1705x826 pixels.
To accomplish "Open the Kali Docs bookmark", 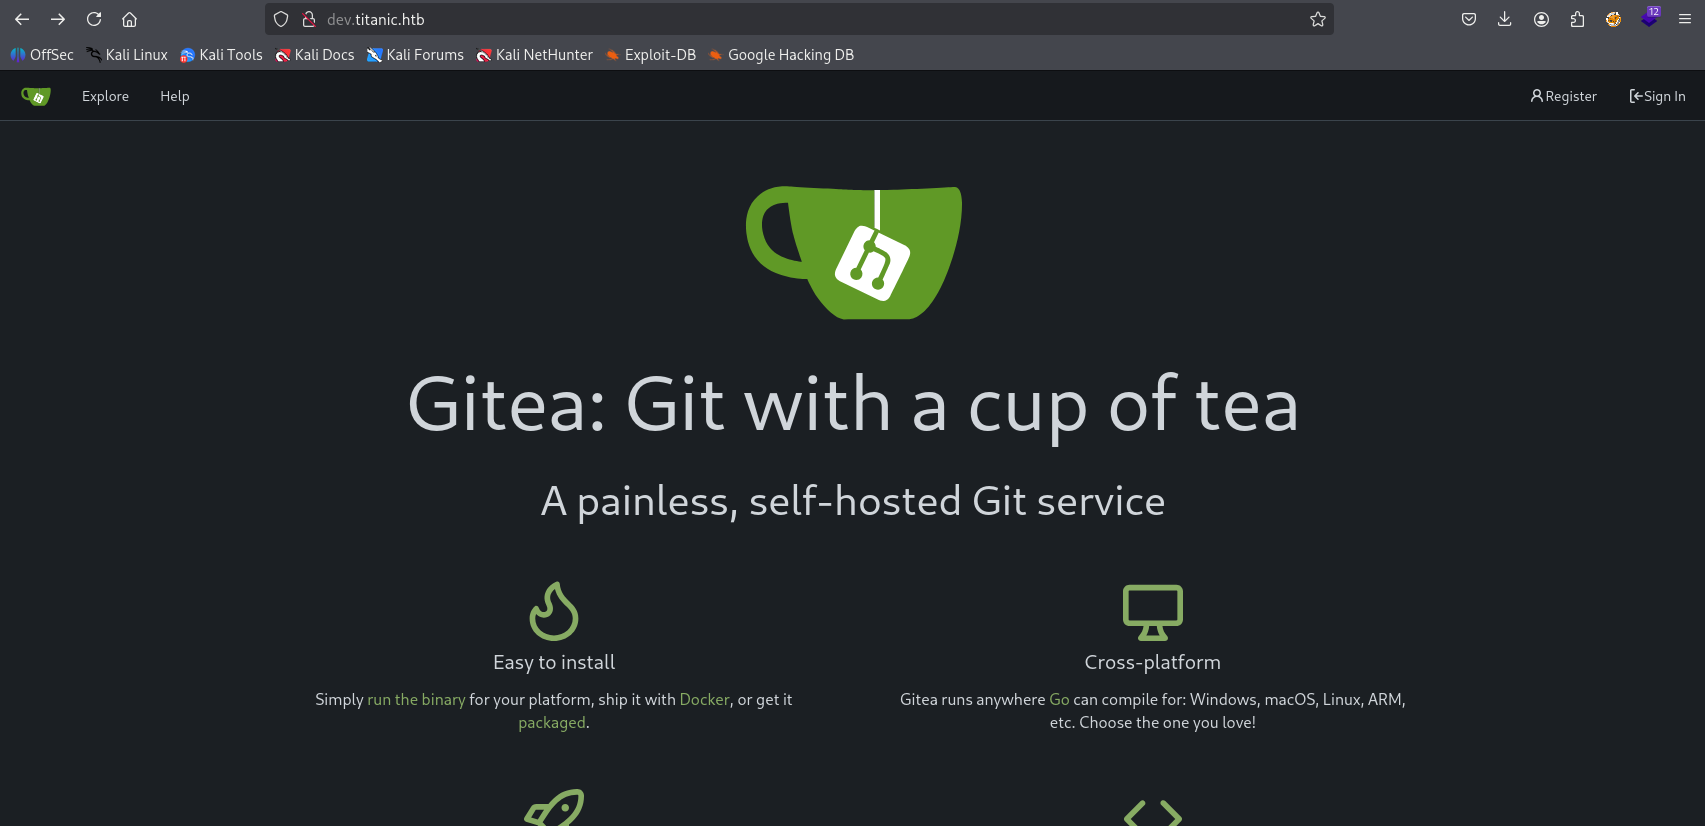I will tap(315, 55).
